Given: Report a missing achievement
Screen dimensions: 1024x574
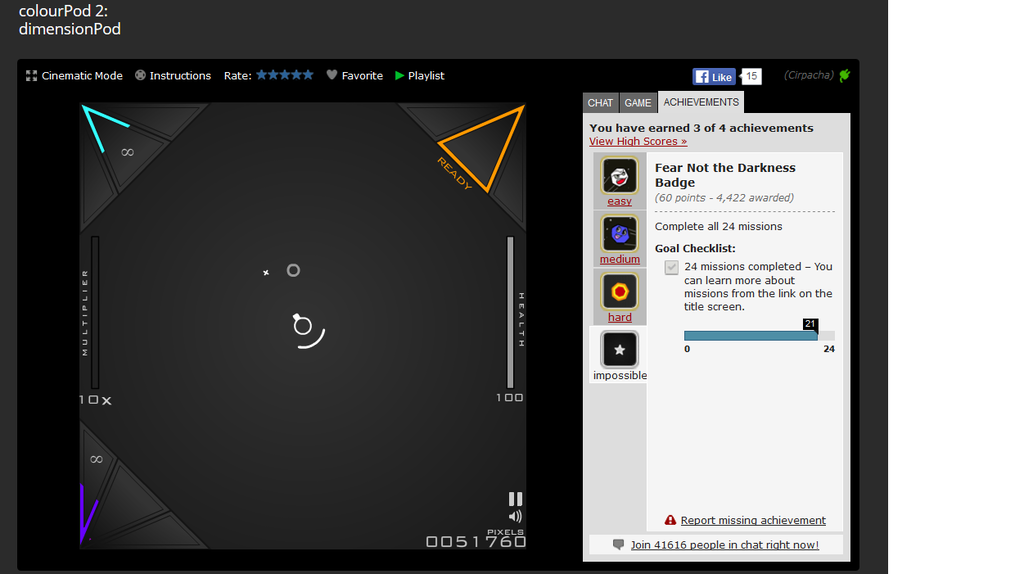Looking at the screenshot, I should pos(753,520).
